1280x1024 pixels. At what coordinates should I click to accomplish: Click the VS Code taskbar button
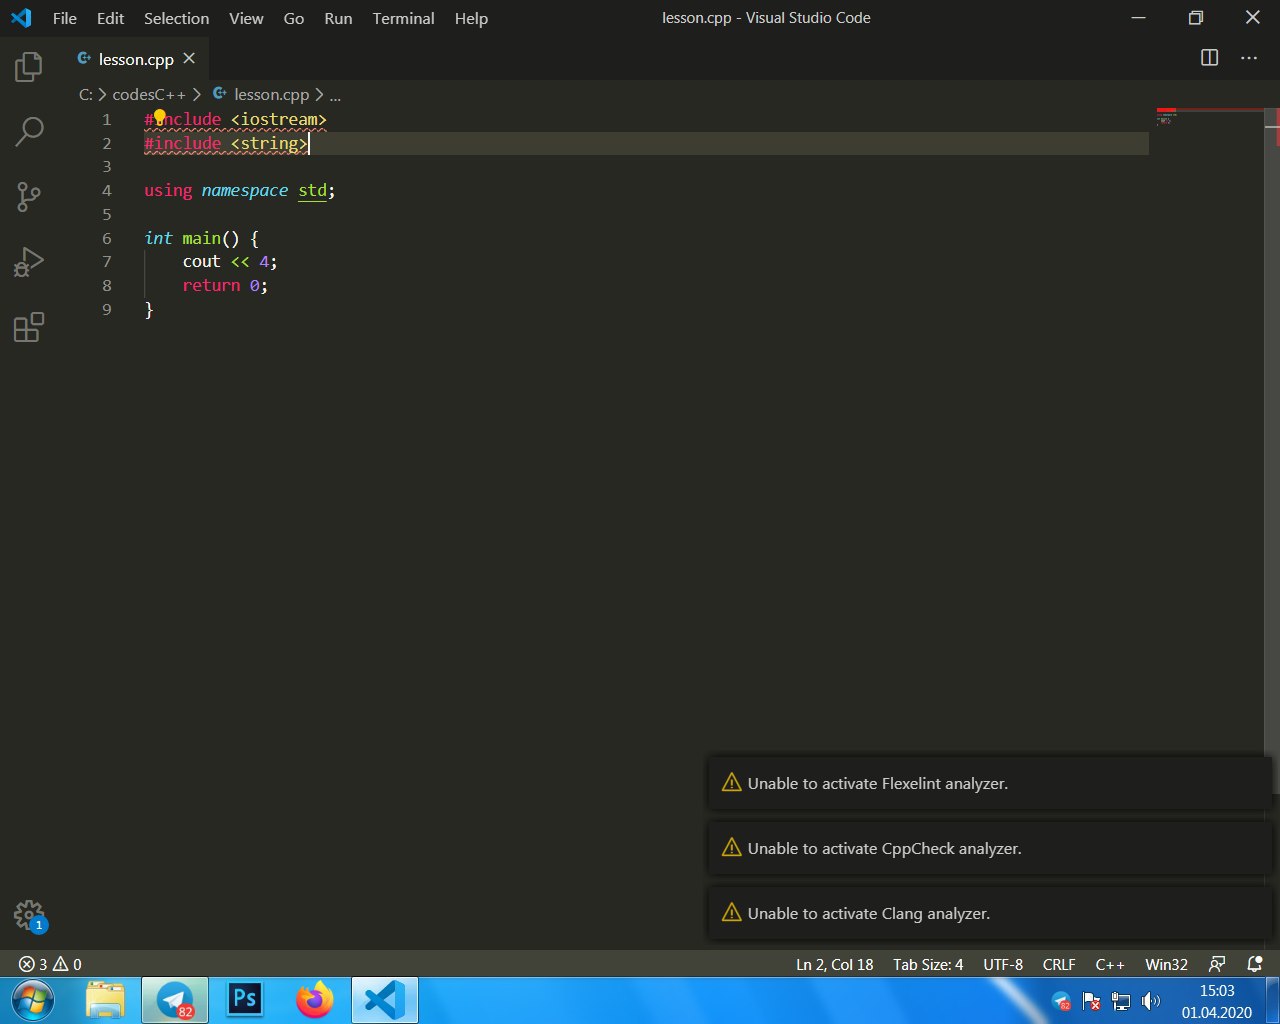tap(385, 1000)
